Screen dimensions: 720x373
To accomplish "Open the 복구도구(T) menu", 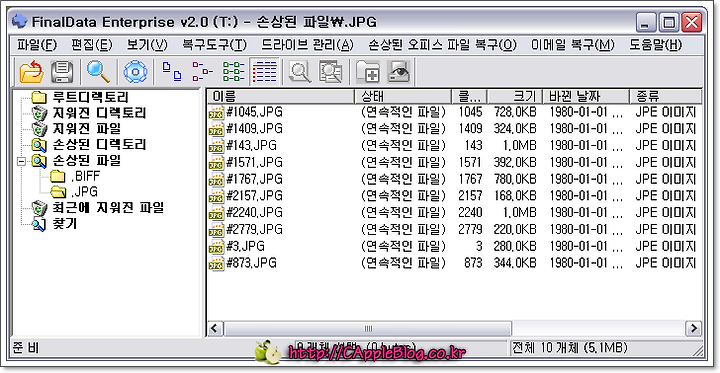I will [x=214, y=45].
